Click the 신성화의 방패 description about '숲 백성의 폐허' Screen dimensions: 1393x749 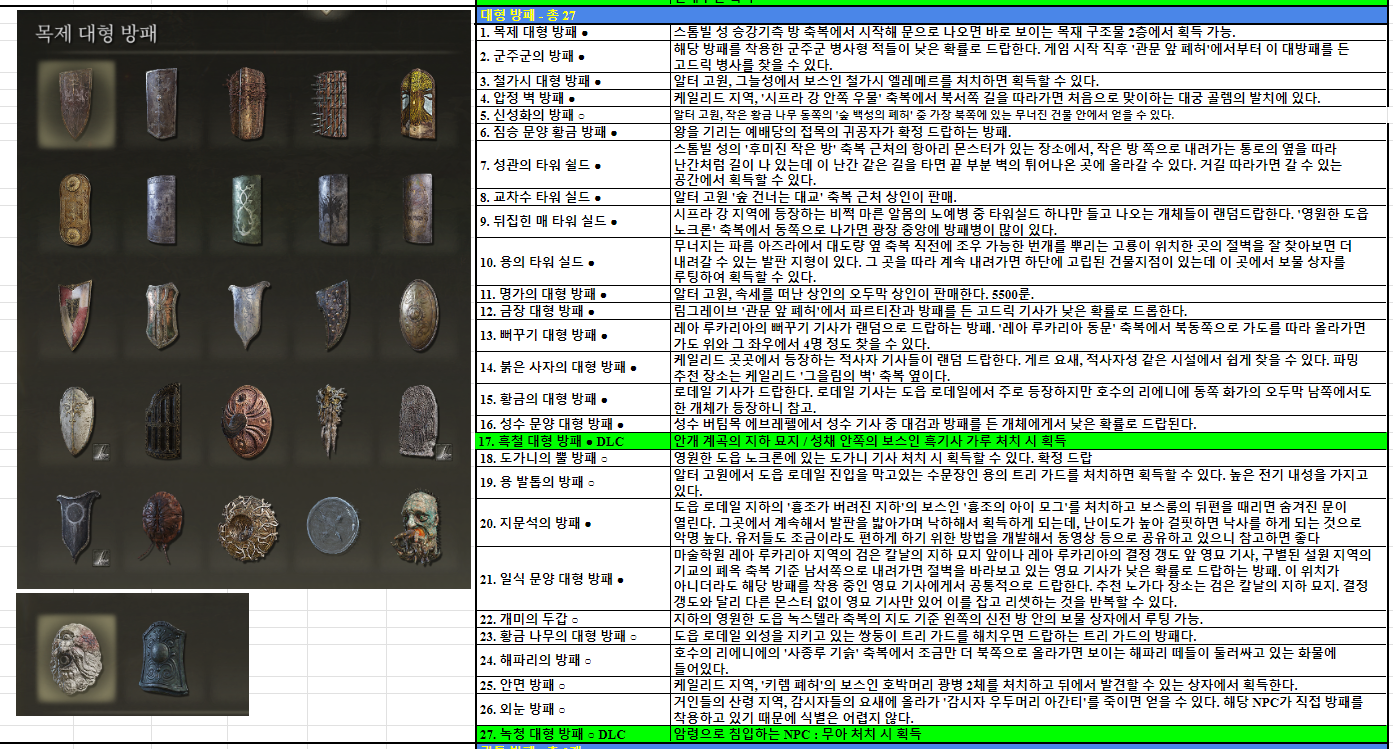[1031, 115]
